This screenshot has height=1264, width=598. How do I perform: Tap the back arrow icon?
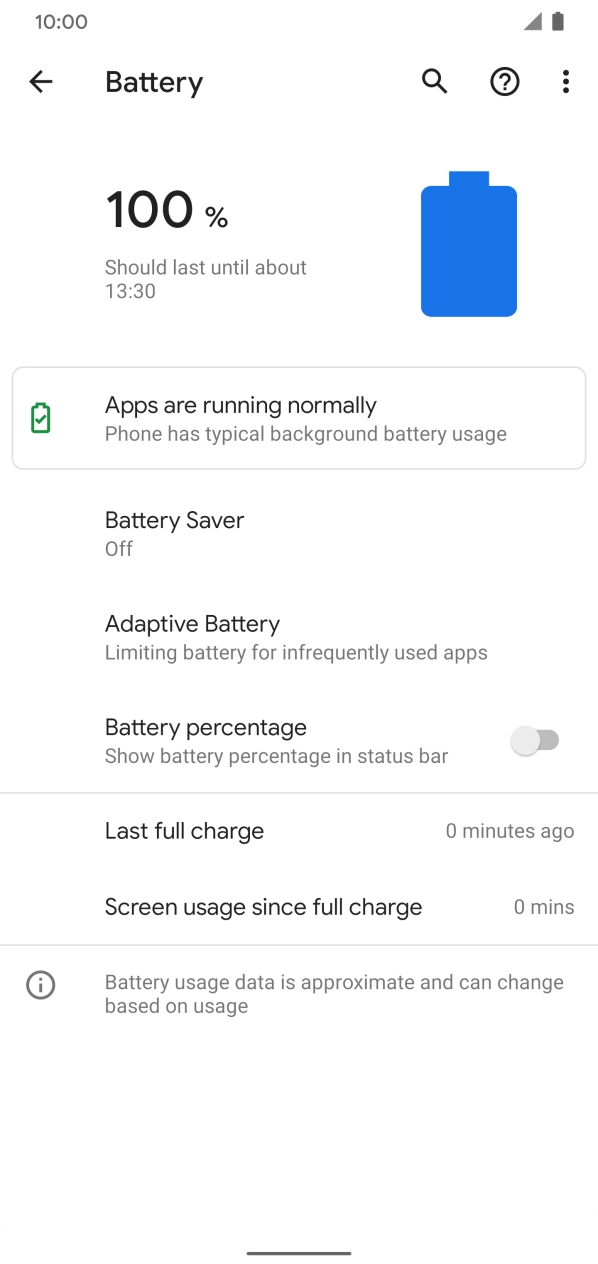tap(40, 81)
